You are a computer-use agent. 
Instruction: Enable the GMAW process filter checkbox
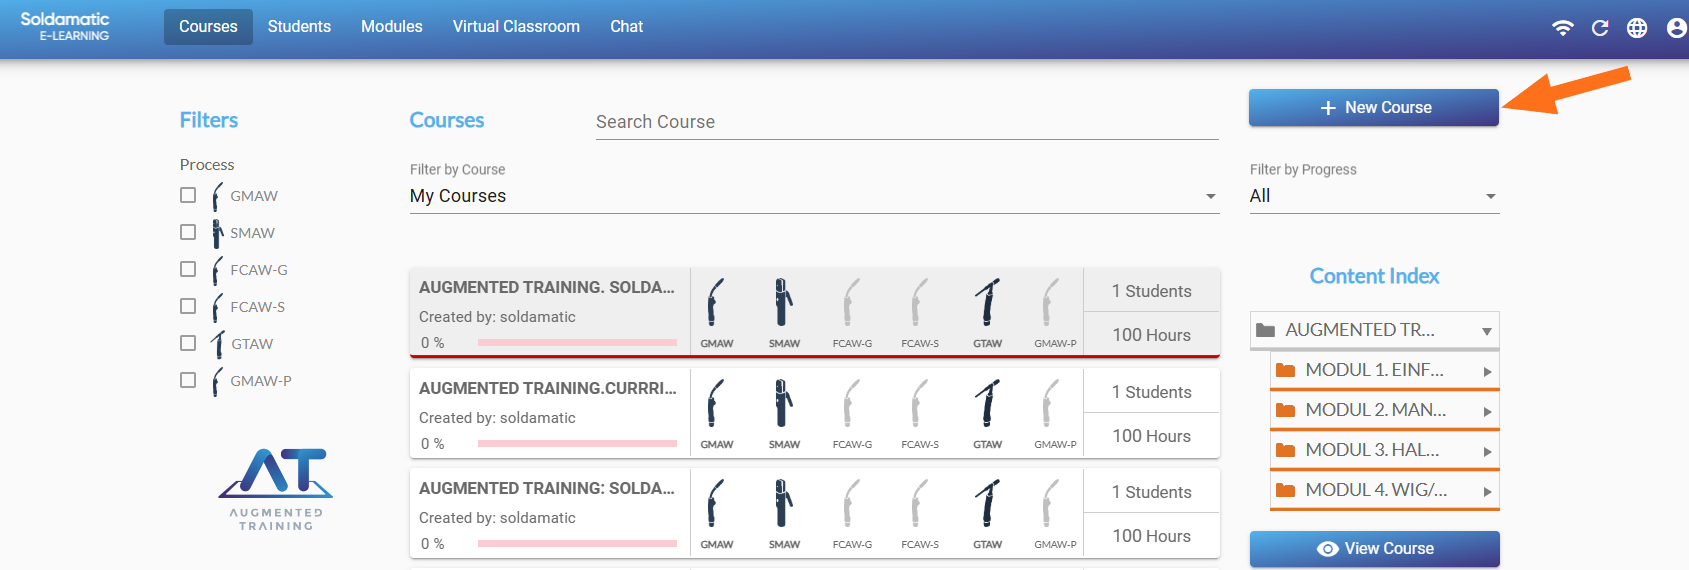pyautogui.click(x=188, y=195)
